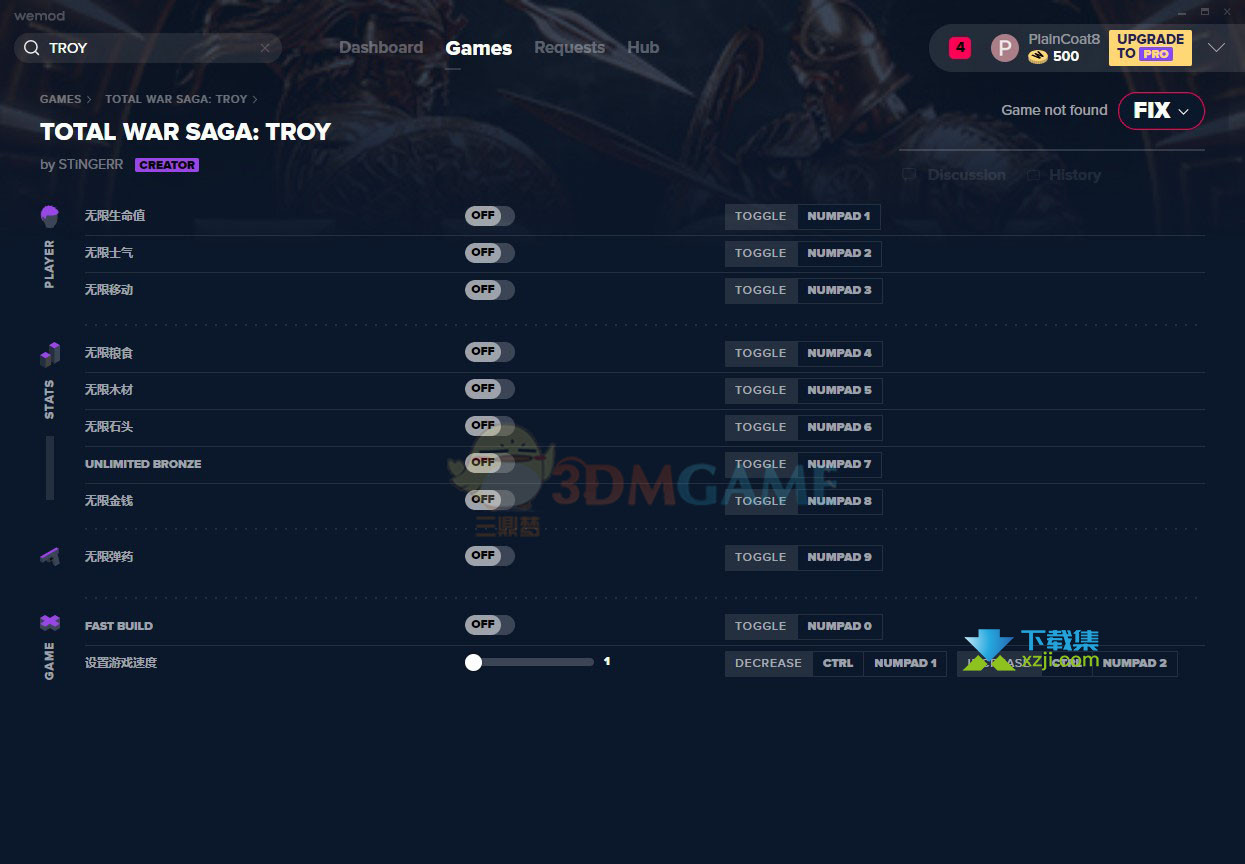Open creator STiNGERR profile link
This screenshot has width=1245, height=864.
tap(91, 165)
